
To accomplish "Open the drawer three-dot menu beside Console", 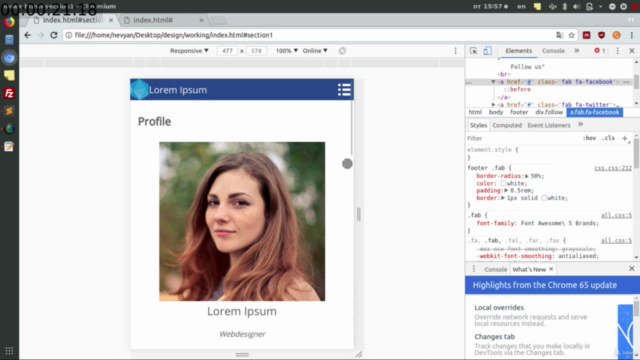I will 473,269.
